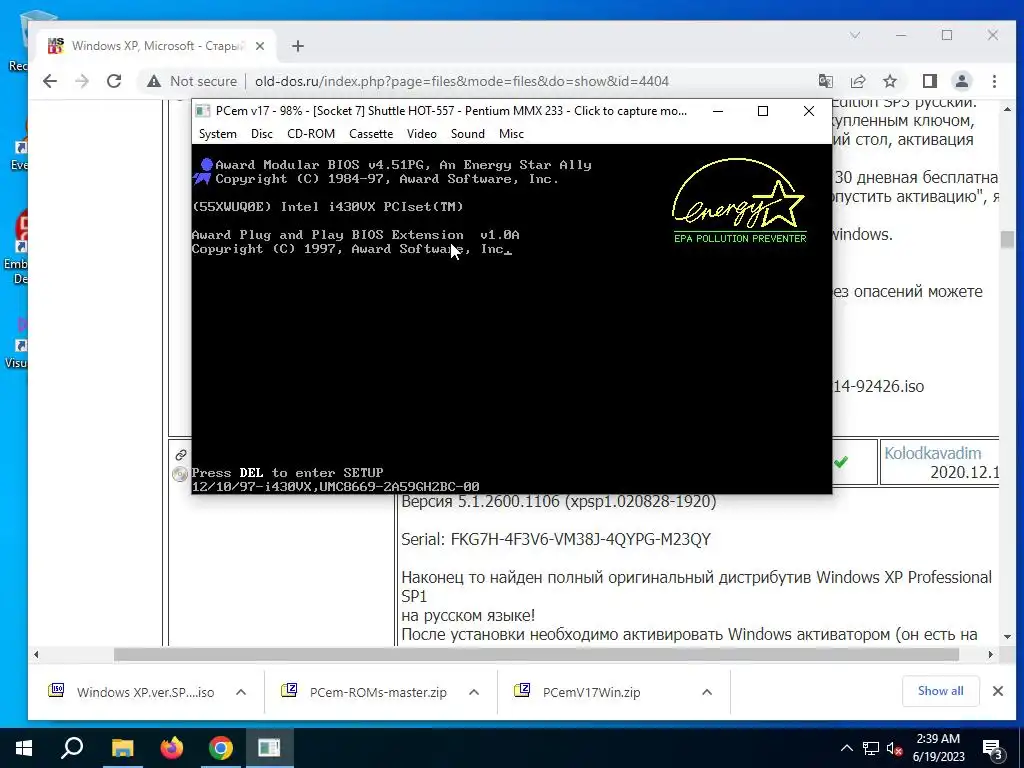Click the Kolodkavadim user link
Screen dimensions: 1024x768
(933, 453)
